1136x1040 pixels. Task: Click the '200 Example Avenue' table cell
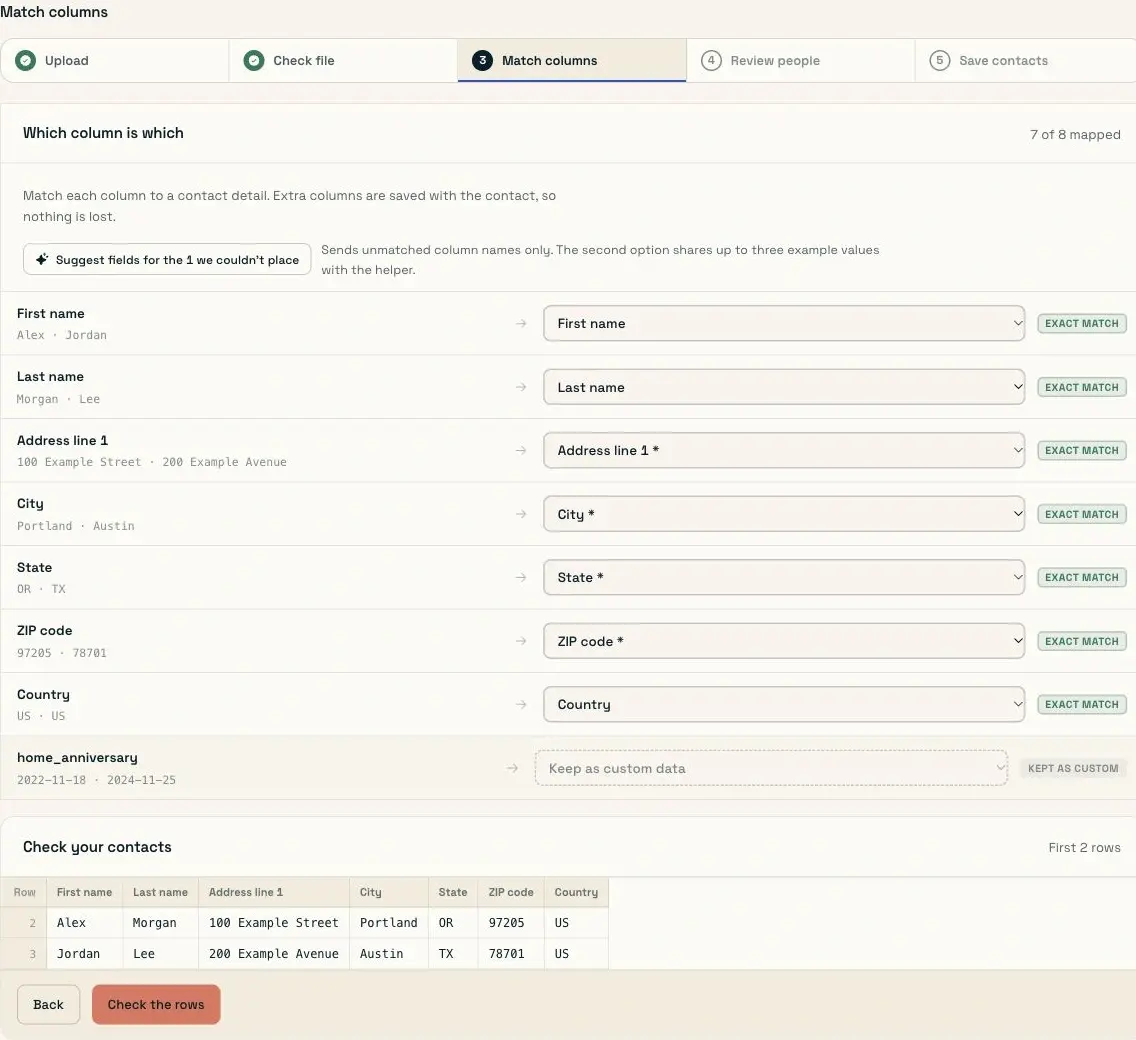274,954
